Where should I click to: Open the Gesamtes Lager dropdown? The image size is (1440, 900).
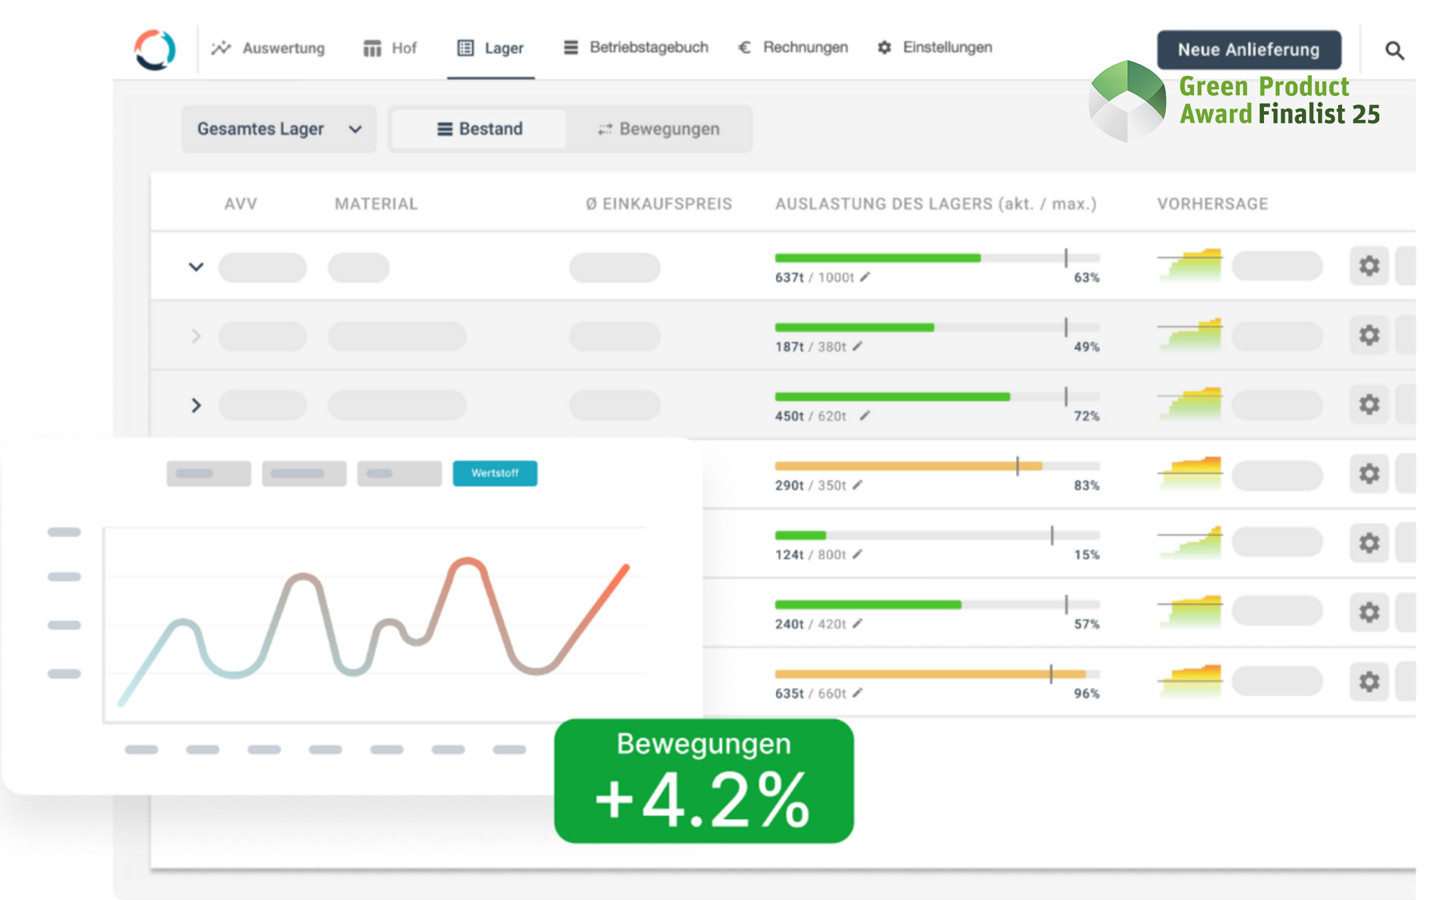278,129
